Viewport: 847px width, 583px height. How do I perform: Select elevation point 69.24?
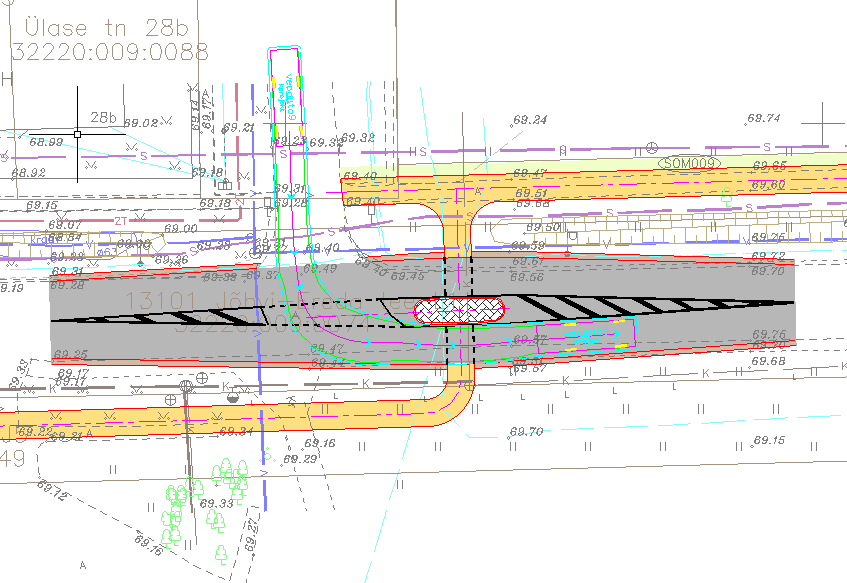coord(529,119)
